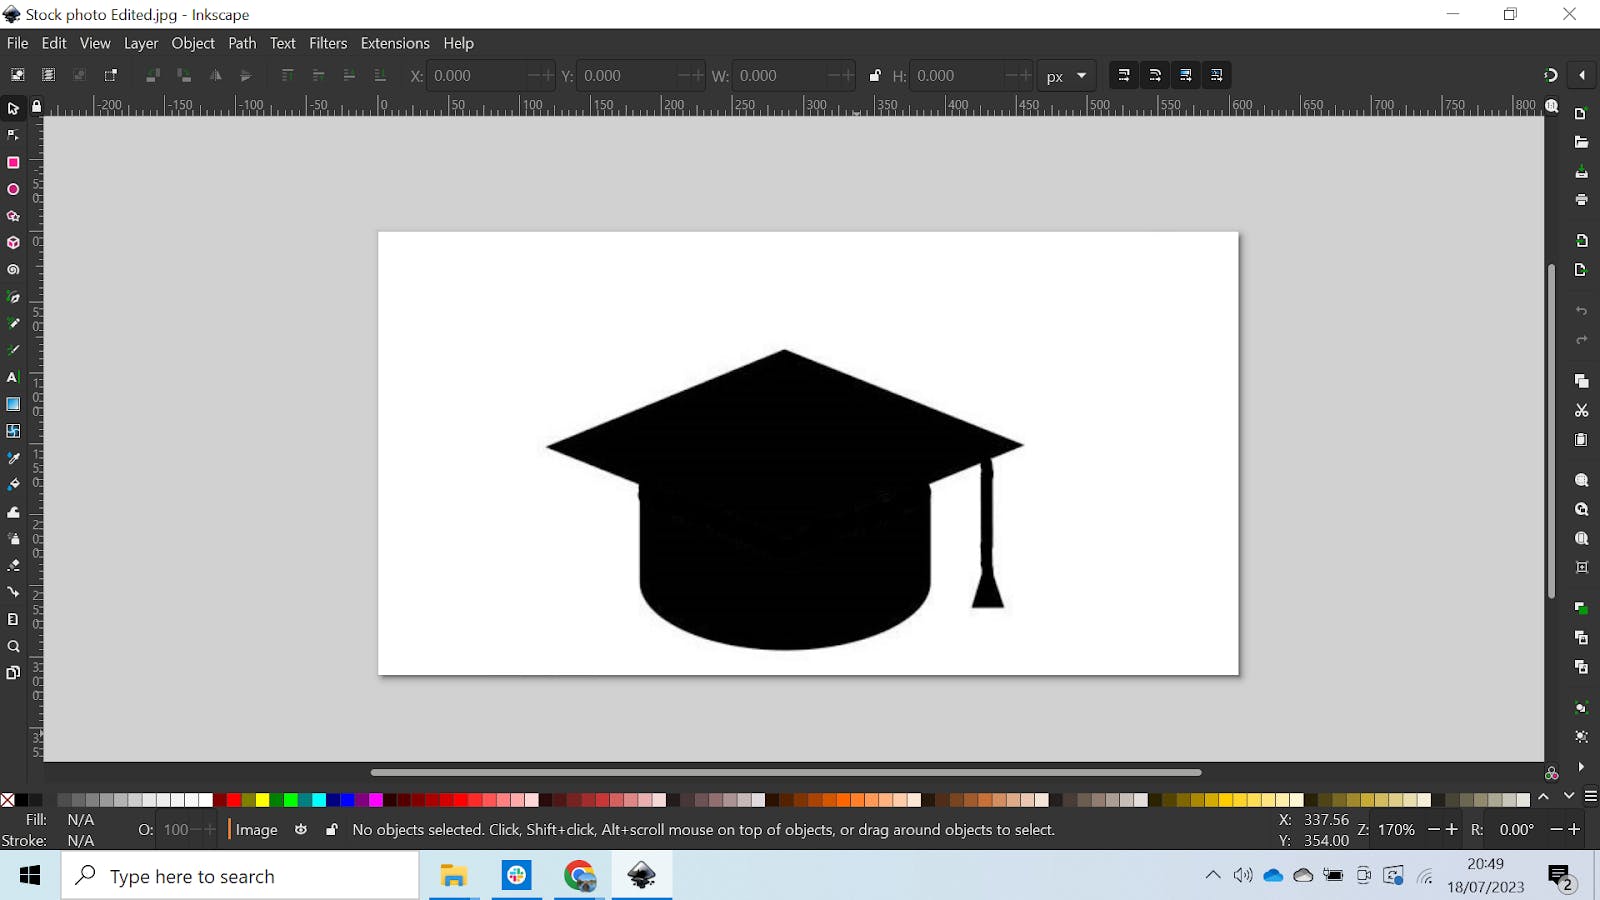Select the Node editing tool
The height and width of the screenshot is (900, 1600).
(x=13, y=135)
